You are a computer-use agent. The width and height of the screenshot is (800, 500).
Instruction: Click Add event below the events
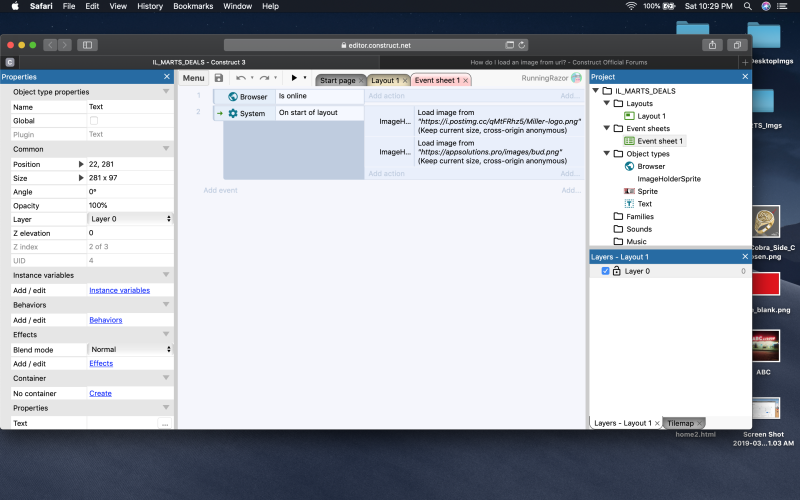[x=220, y=190]
